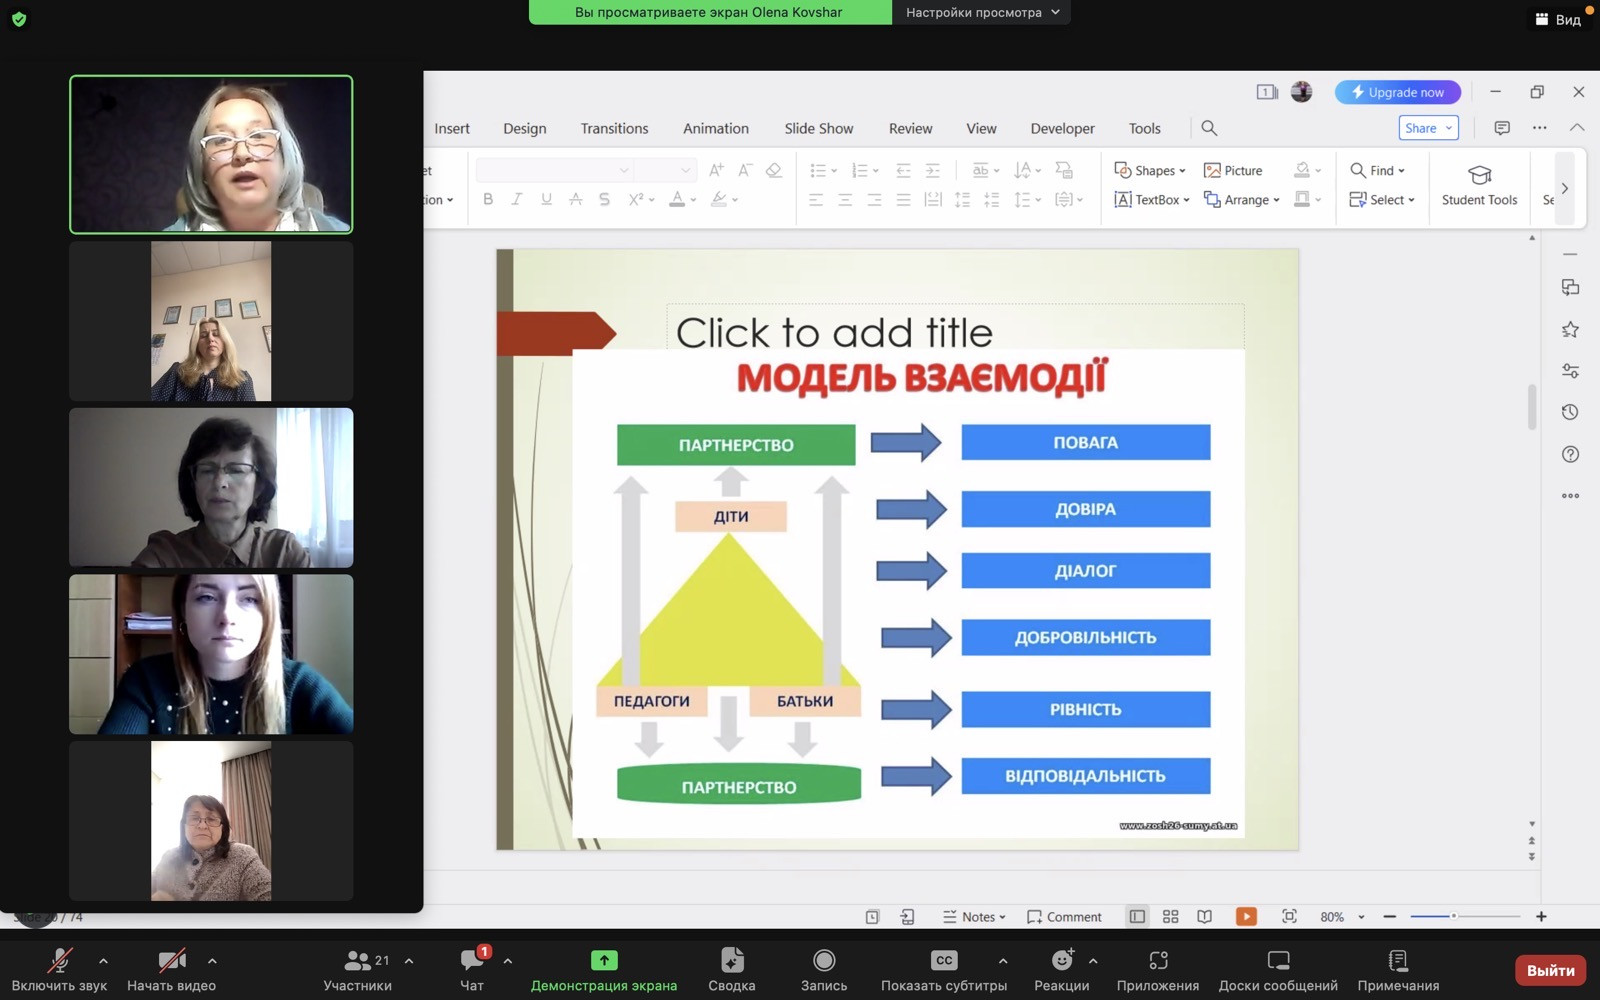
Task: Turn on the video camera
Action: click(x=171, y=961)
